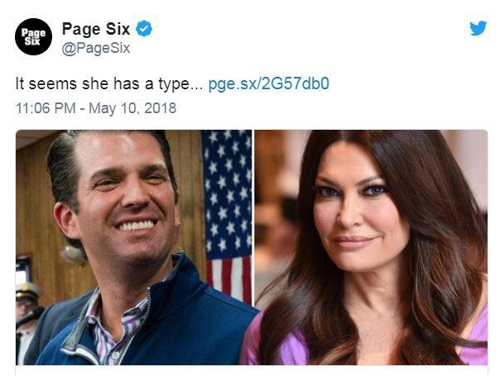Open left photo of smiling man in navy vest
The width and height of the screenshot is (500, 376).
point(134,247)
